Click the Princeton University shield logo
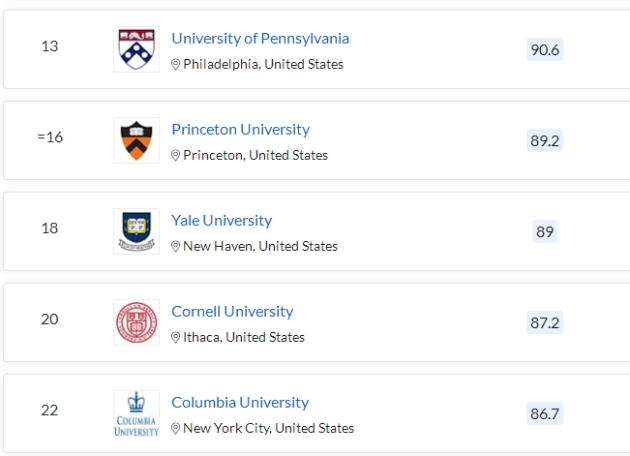 [136, 140]
